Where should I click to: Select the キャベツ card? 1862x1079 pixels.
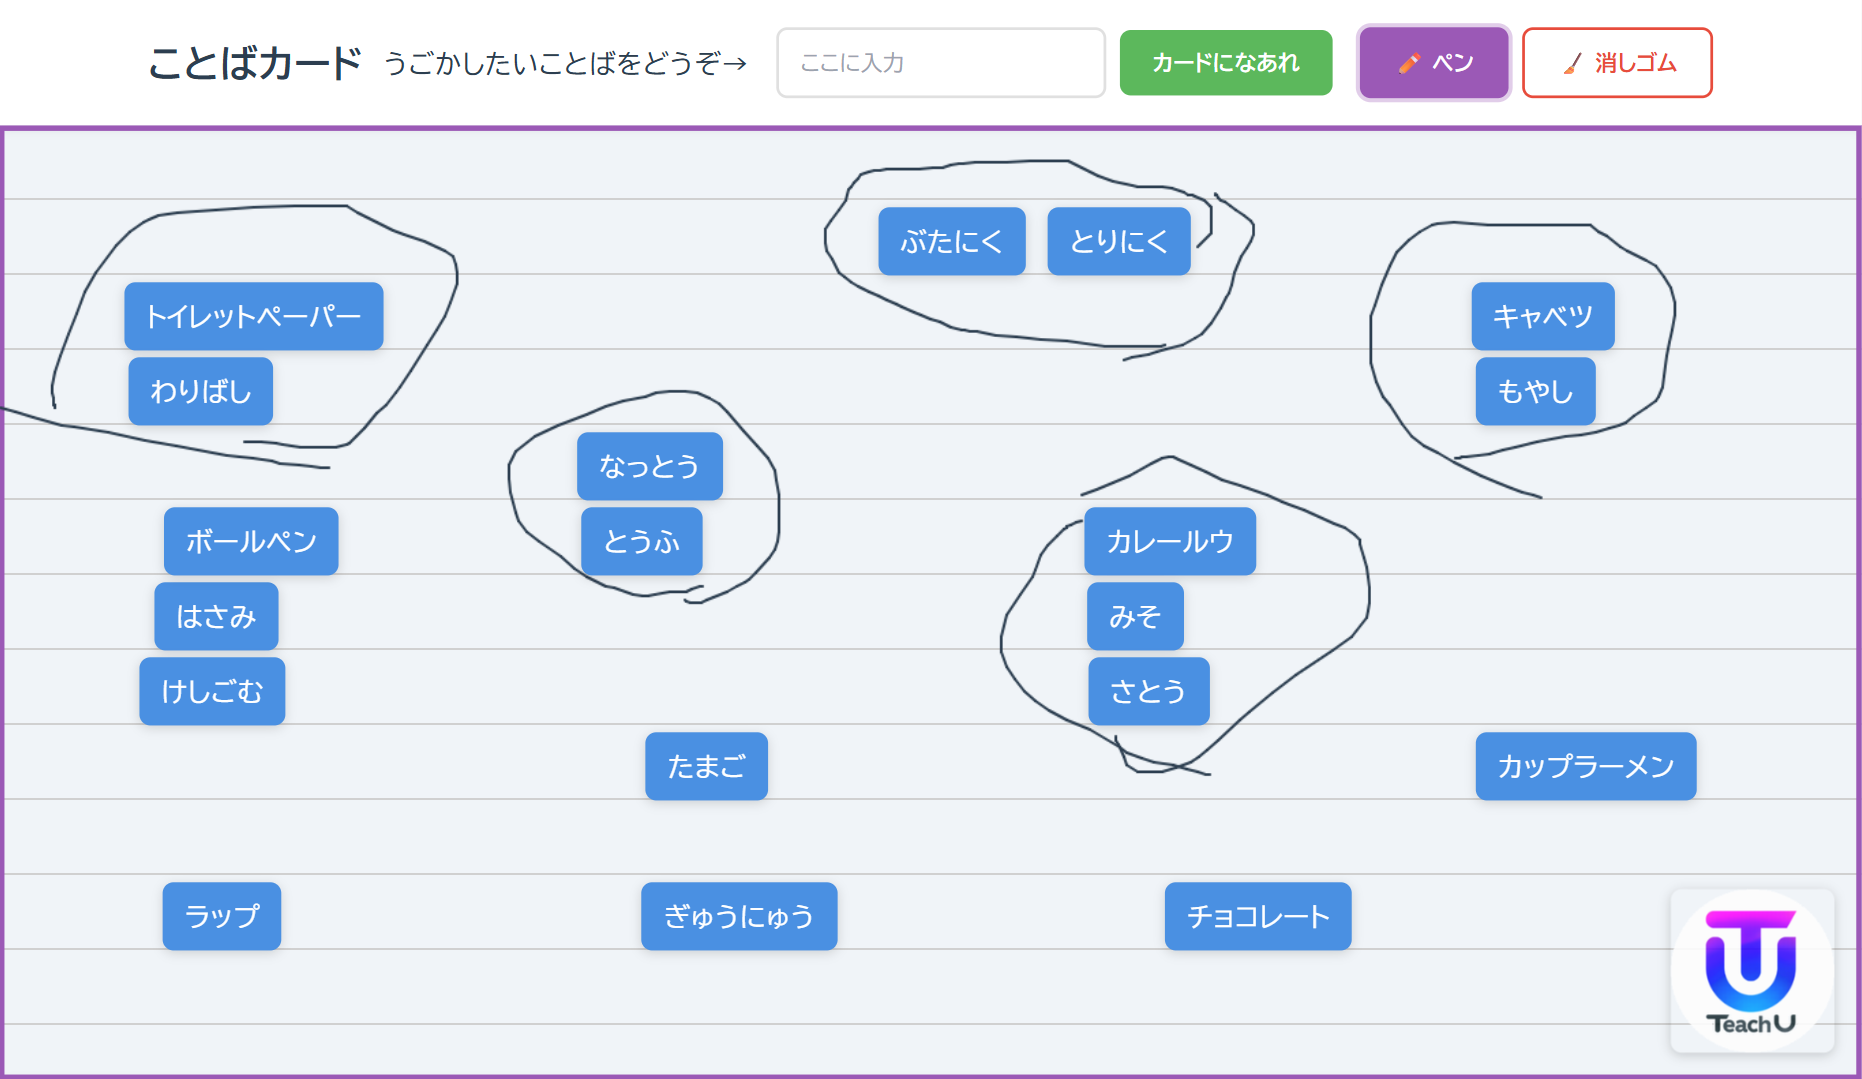pos(1542,316)
